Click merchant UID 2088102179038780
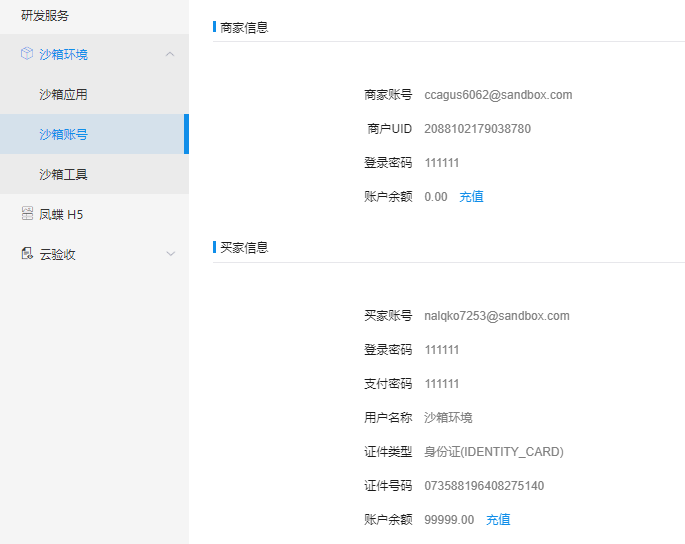The image size is (685, 544). coord(477,129)
